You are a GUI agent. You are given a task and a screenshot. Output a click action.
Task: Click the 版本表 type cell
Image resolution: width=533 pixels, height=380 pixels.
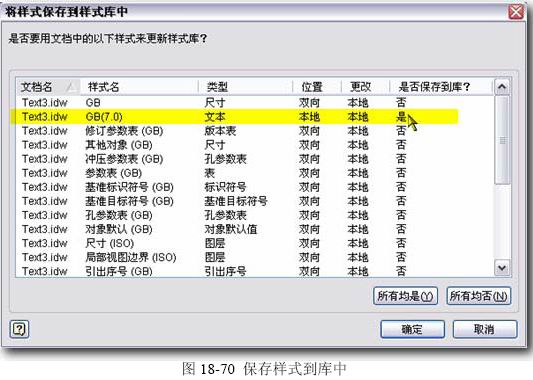coord(220,131)
